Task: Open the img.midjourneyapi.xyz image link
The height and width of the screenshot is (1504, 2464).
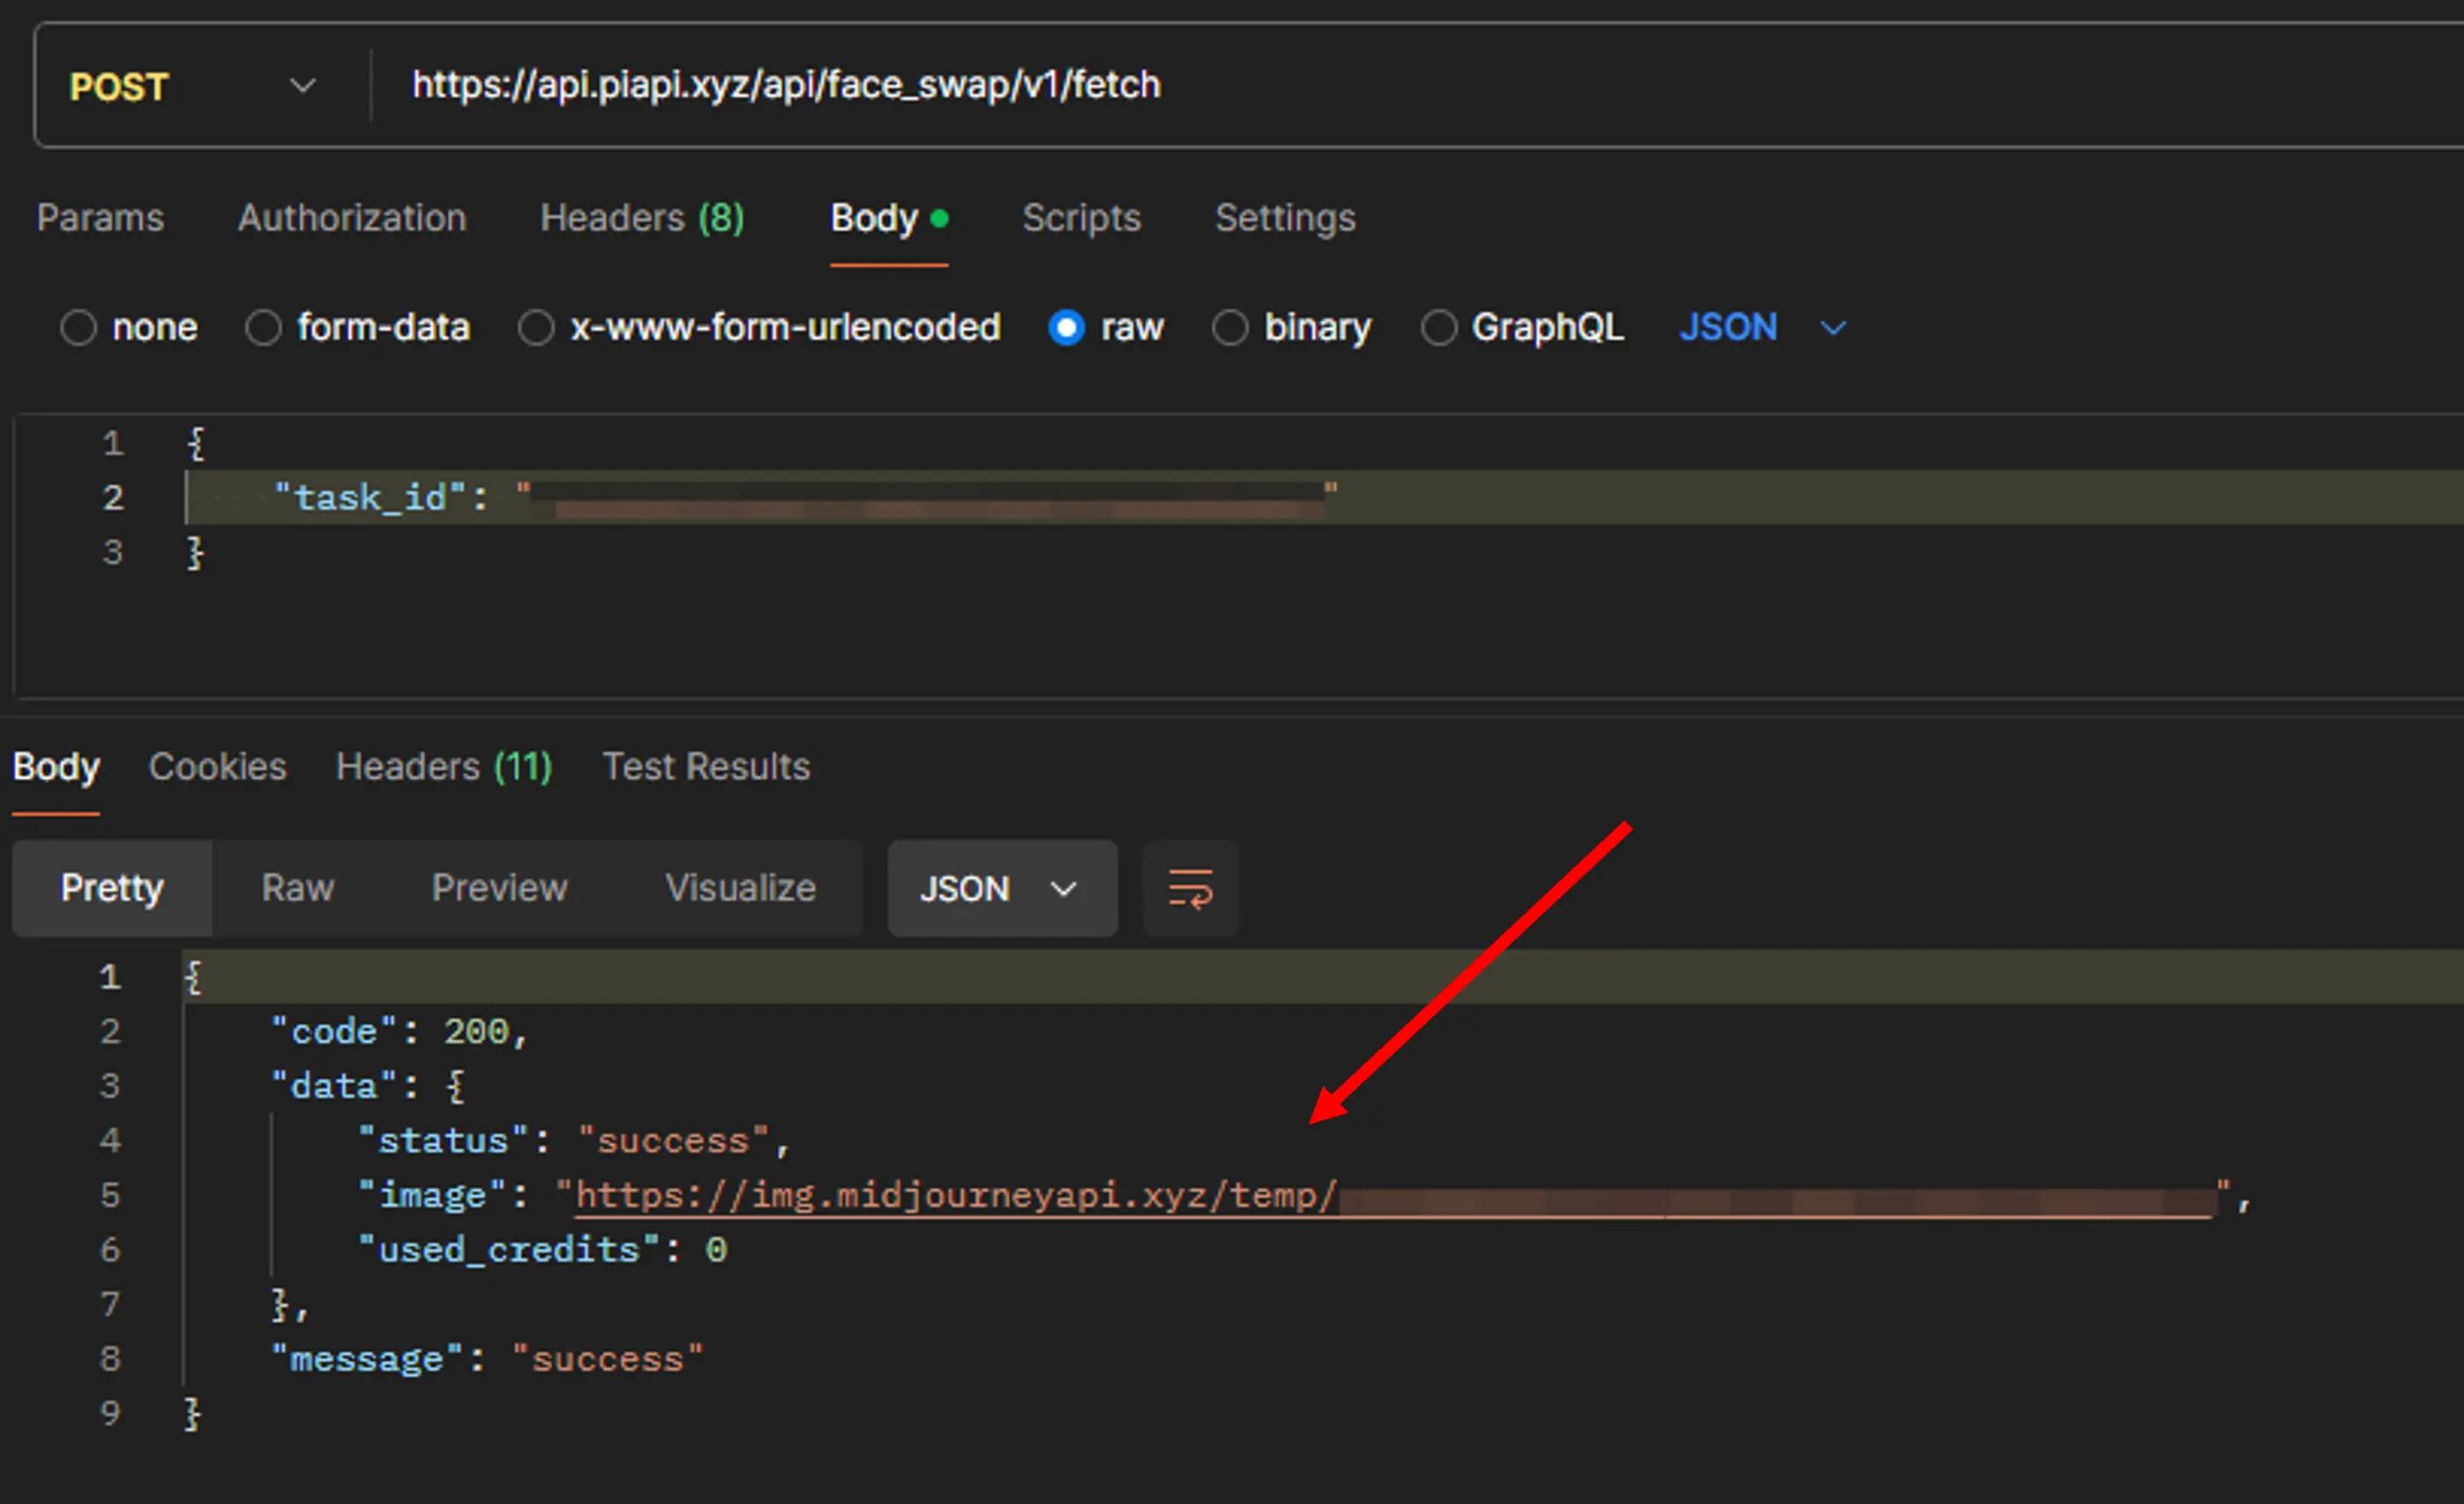Action: [x=1393, y=1196]
